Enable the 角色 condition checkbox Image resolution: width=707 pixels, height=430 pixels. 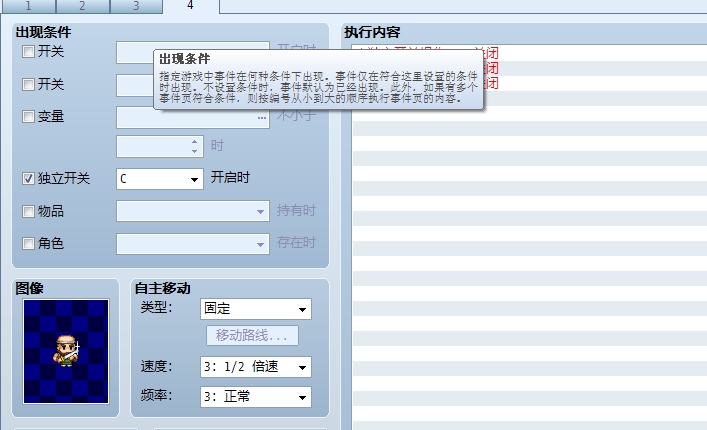click(x=28, y=243)
